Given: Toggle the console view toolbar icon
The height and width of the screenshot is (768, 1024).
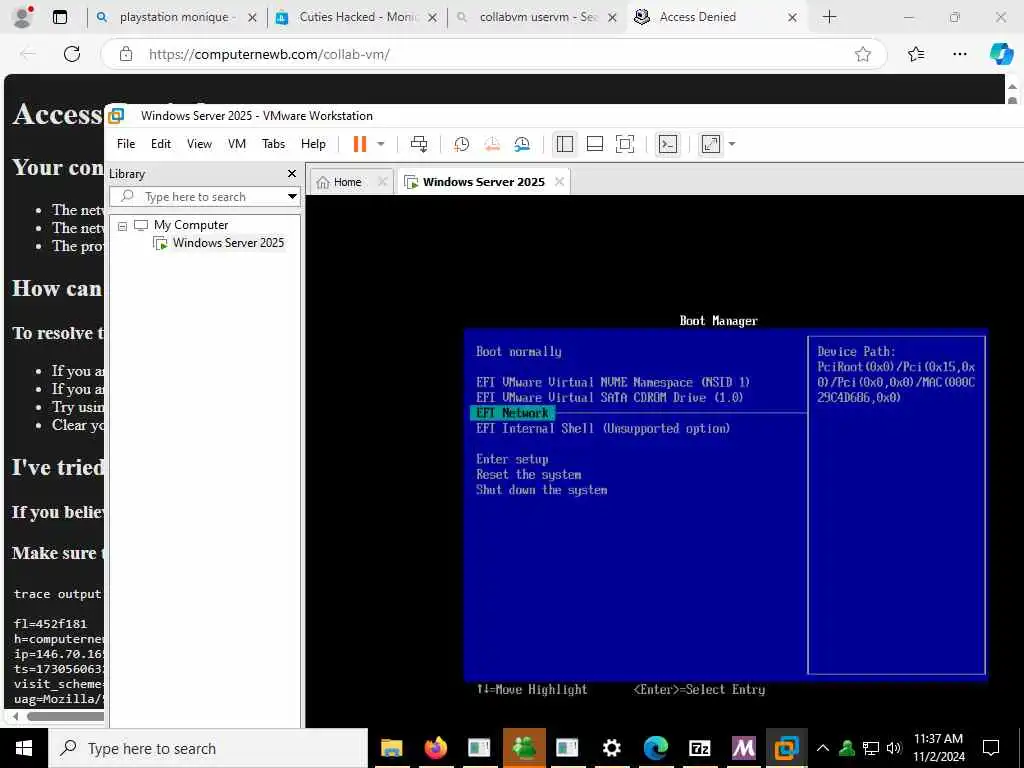Looking at the screenshot, I should [x=668, y=144].
